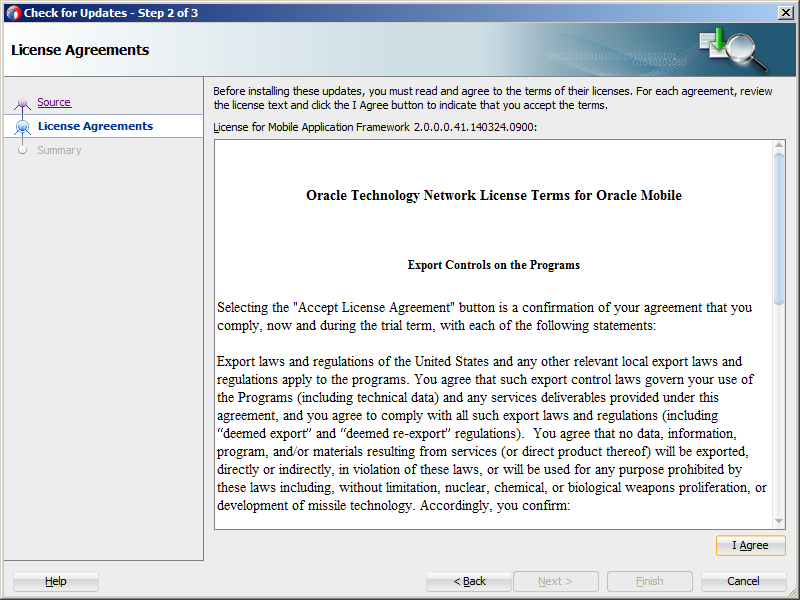Select the License Agreements step
Viewport: 800px width, 600px height.
coord(95,126)
